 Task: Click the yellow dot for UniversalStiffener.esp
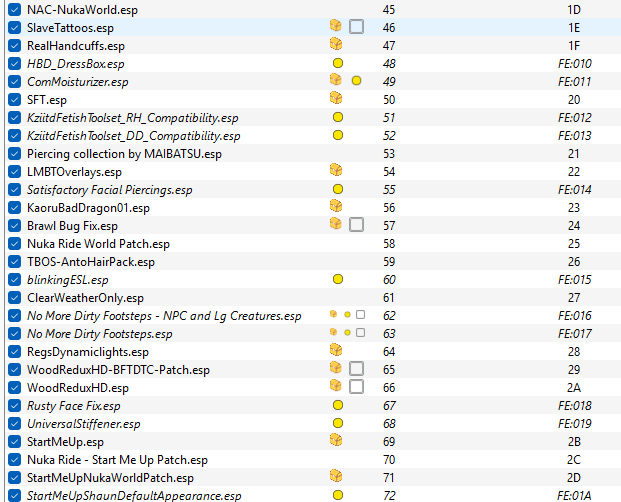point(338,423)
